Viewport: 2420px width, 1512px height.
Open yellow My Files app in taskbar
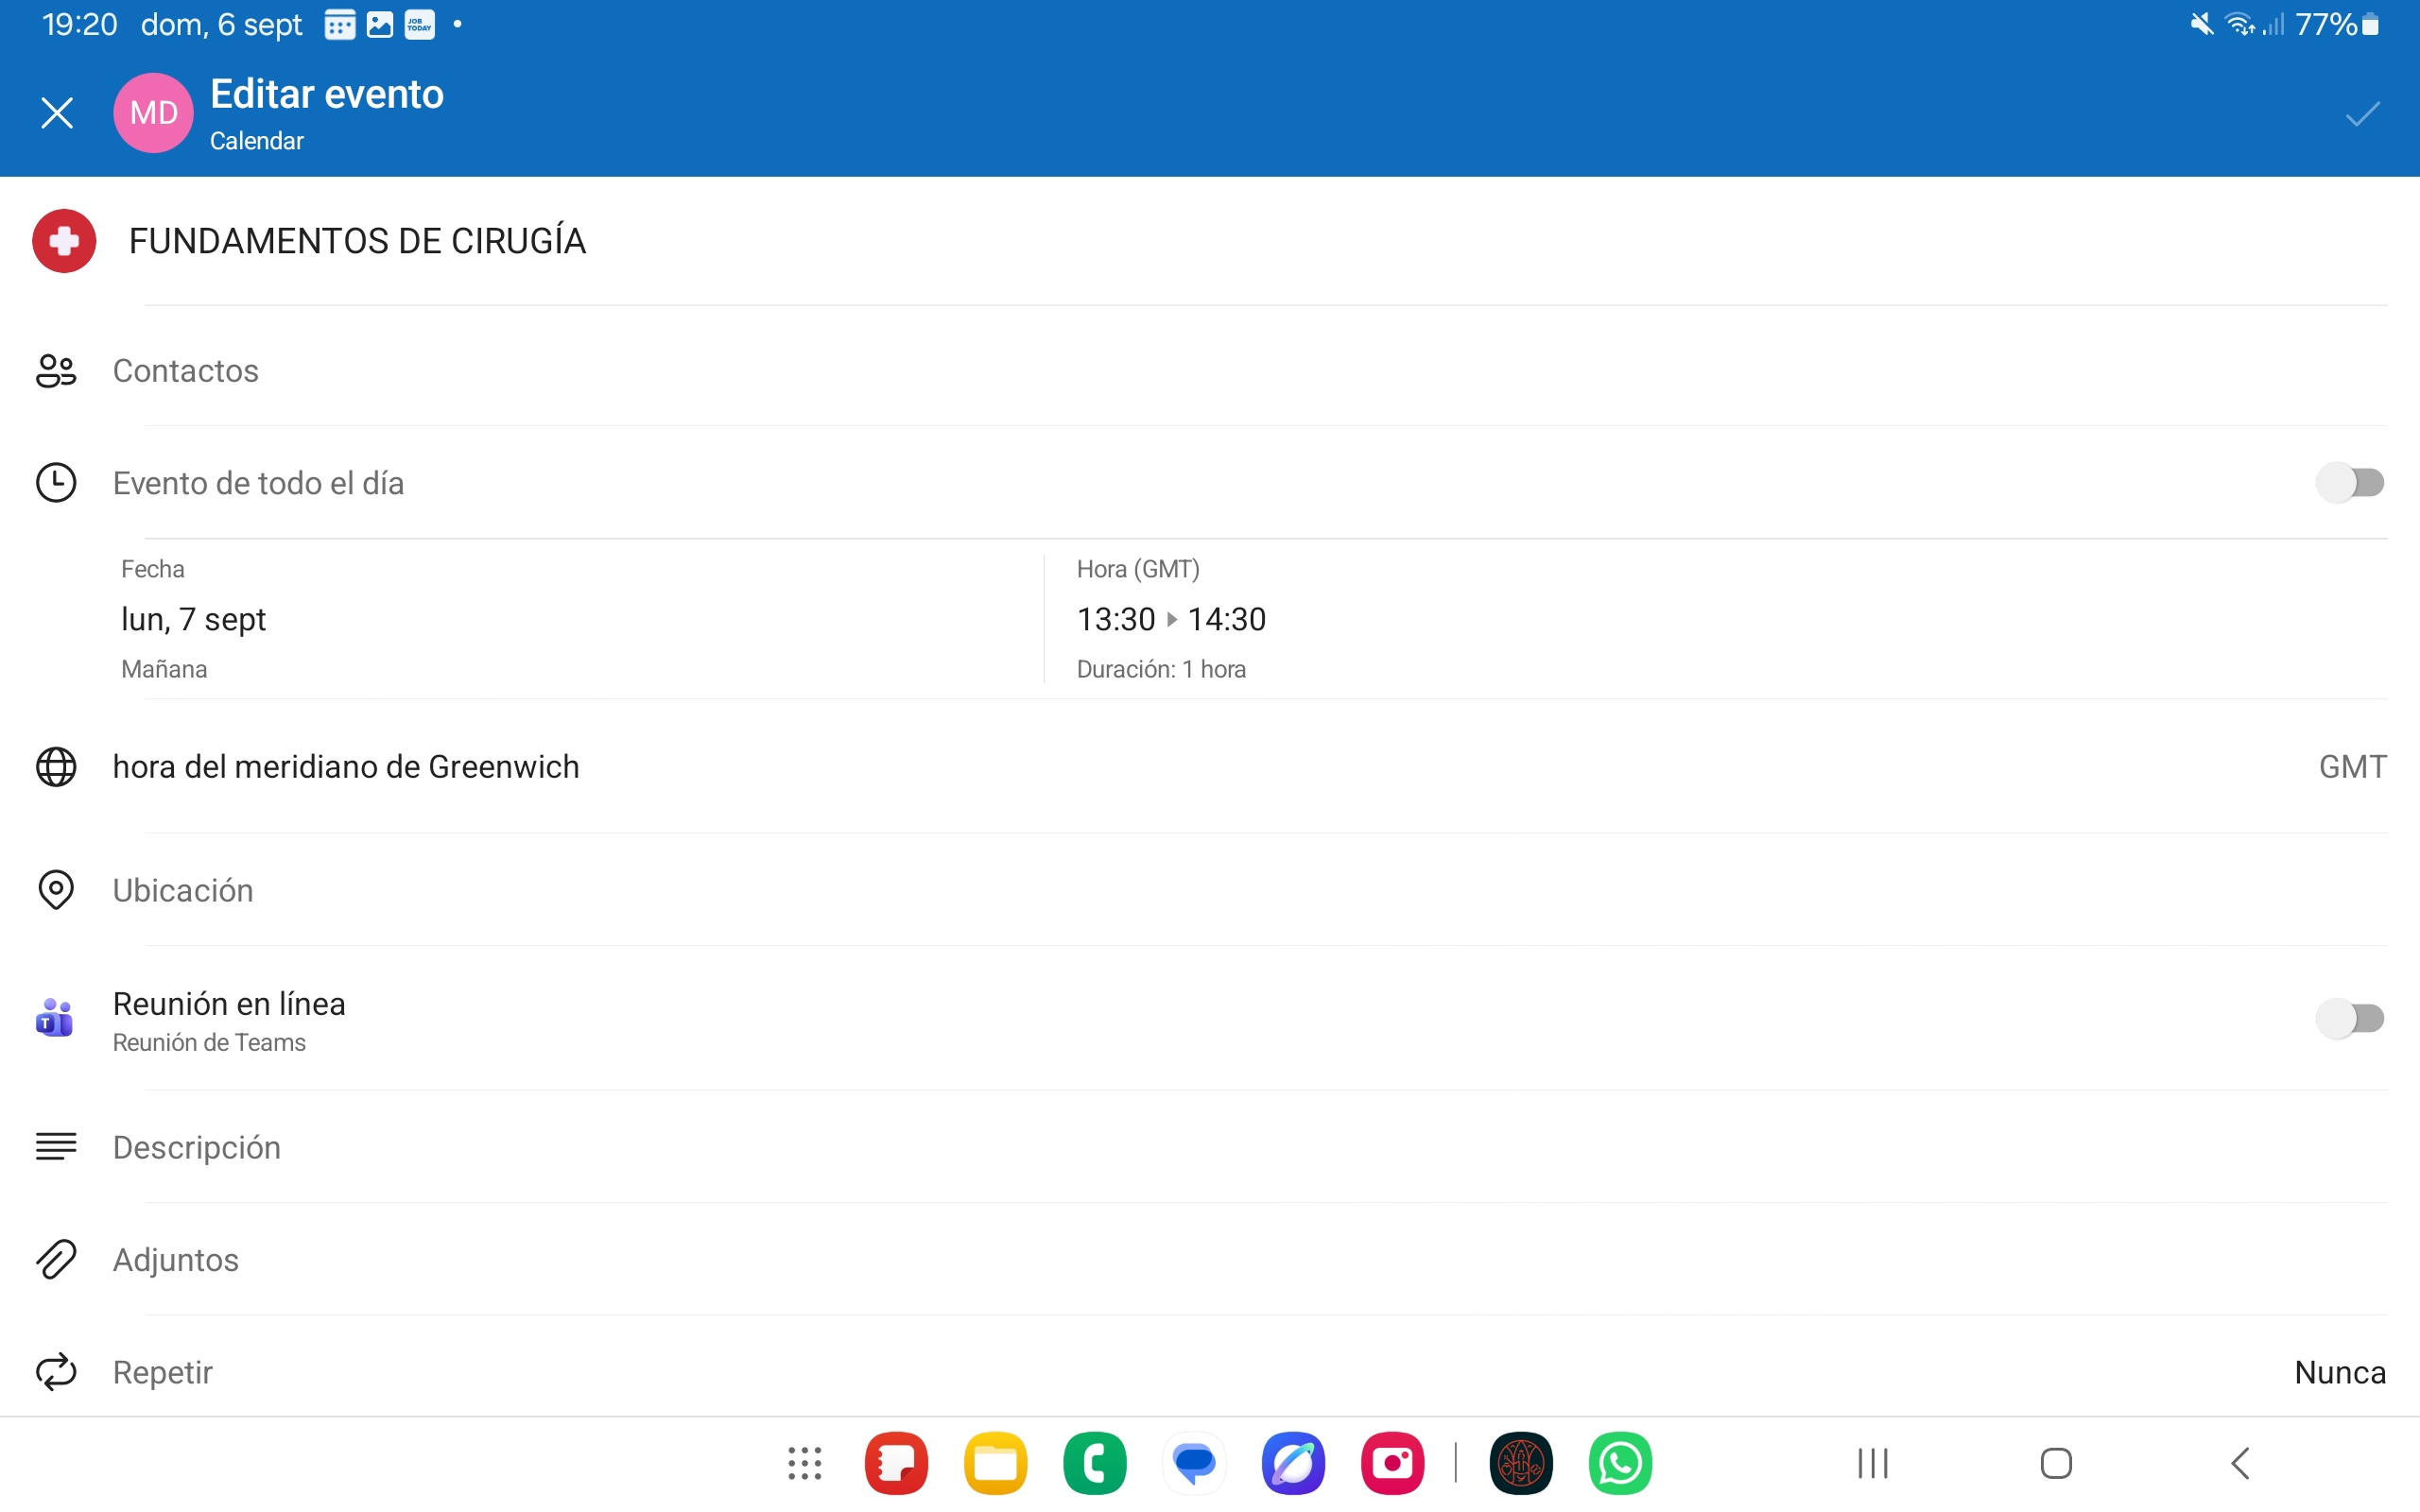[x=995, y=1463]
